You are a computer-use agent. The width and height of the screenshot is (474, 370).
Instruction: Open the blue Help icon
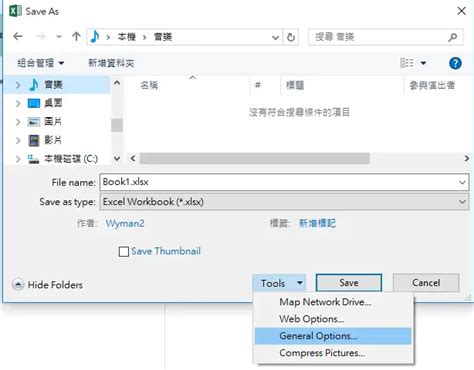[455, 63]
